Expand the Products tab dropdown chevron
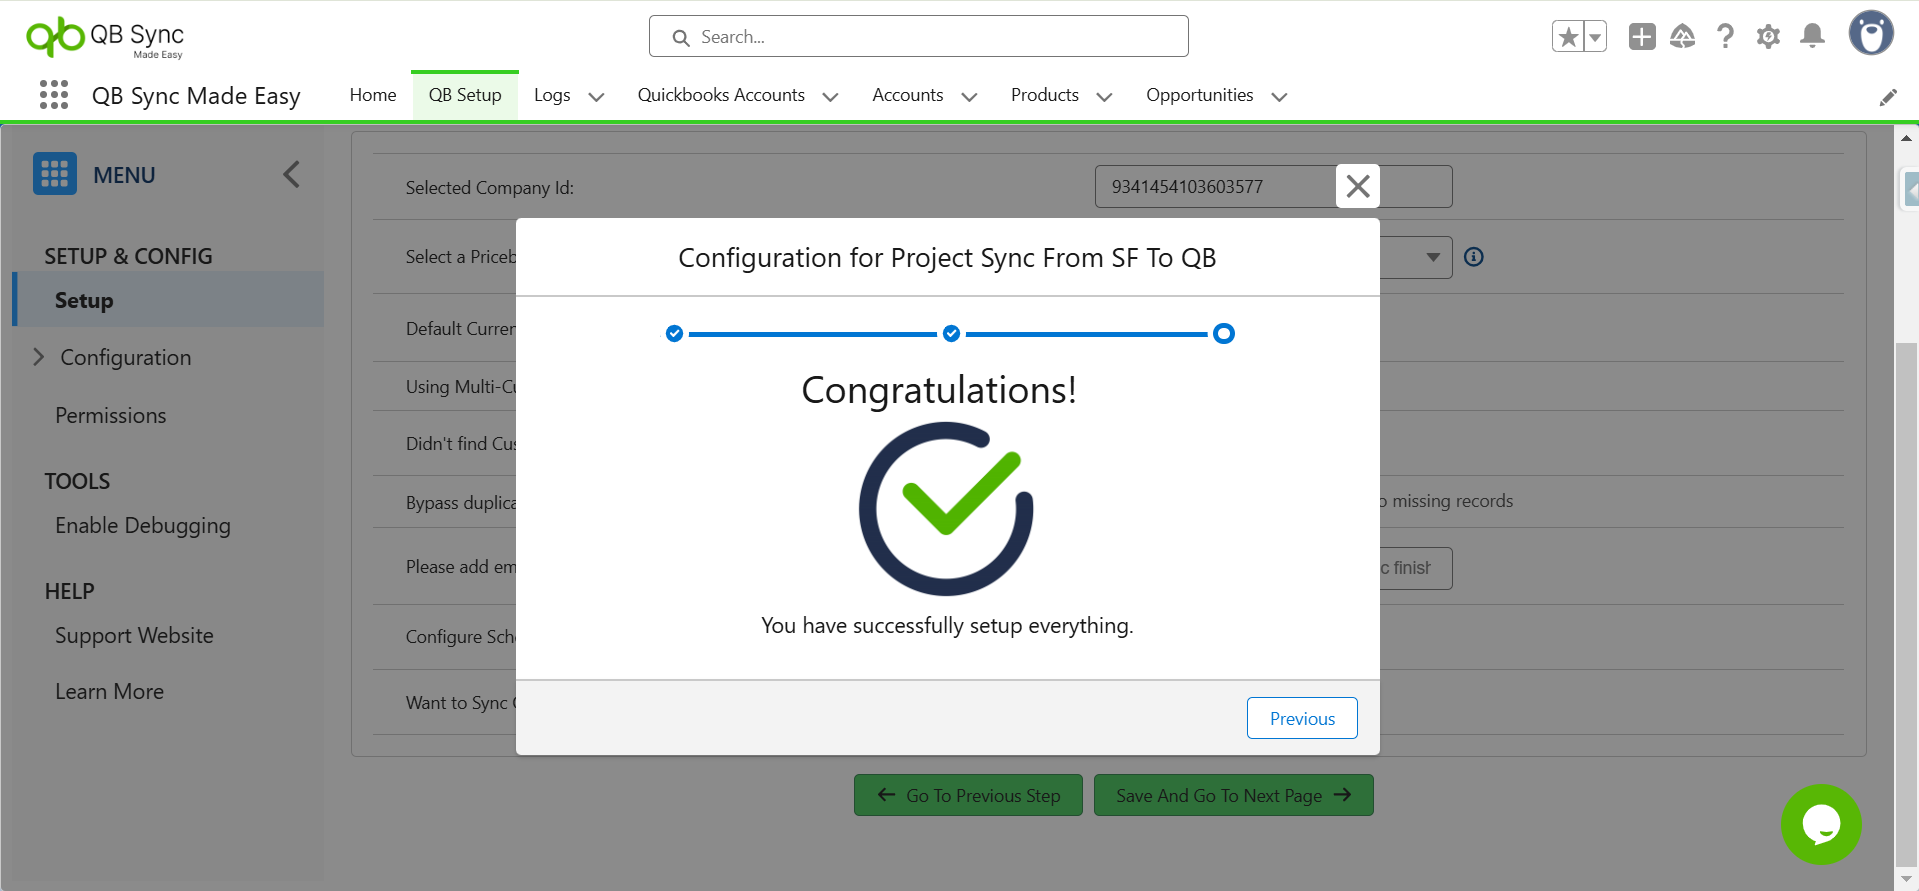The height and width of the screenshot is (891, 1919). coord(1105,97)
